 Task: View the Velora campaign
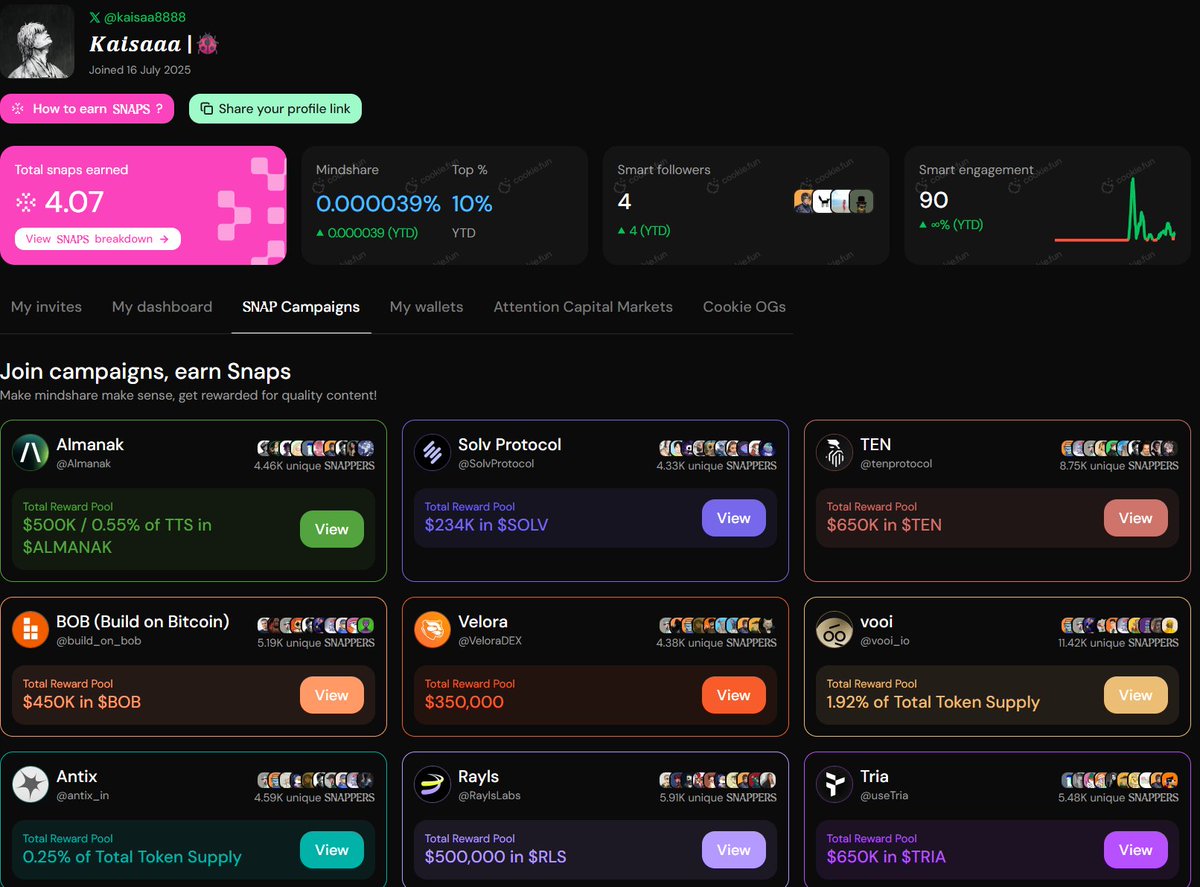point(733,695)
